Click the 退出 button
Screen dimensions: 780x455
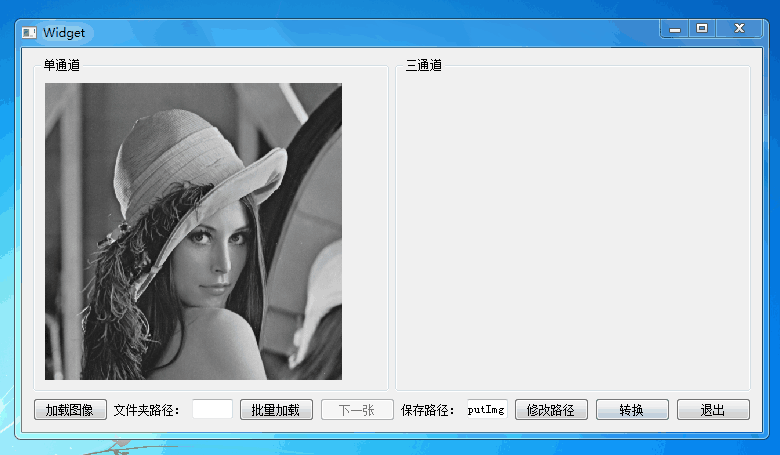click(713, 410)
